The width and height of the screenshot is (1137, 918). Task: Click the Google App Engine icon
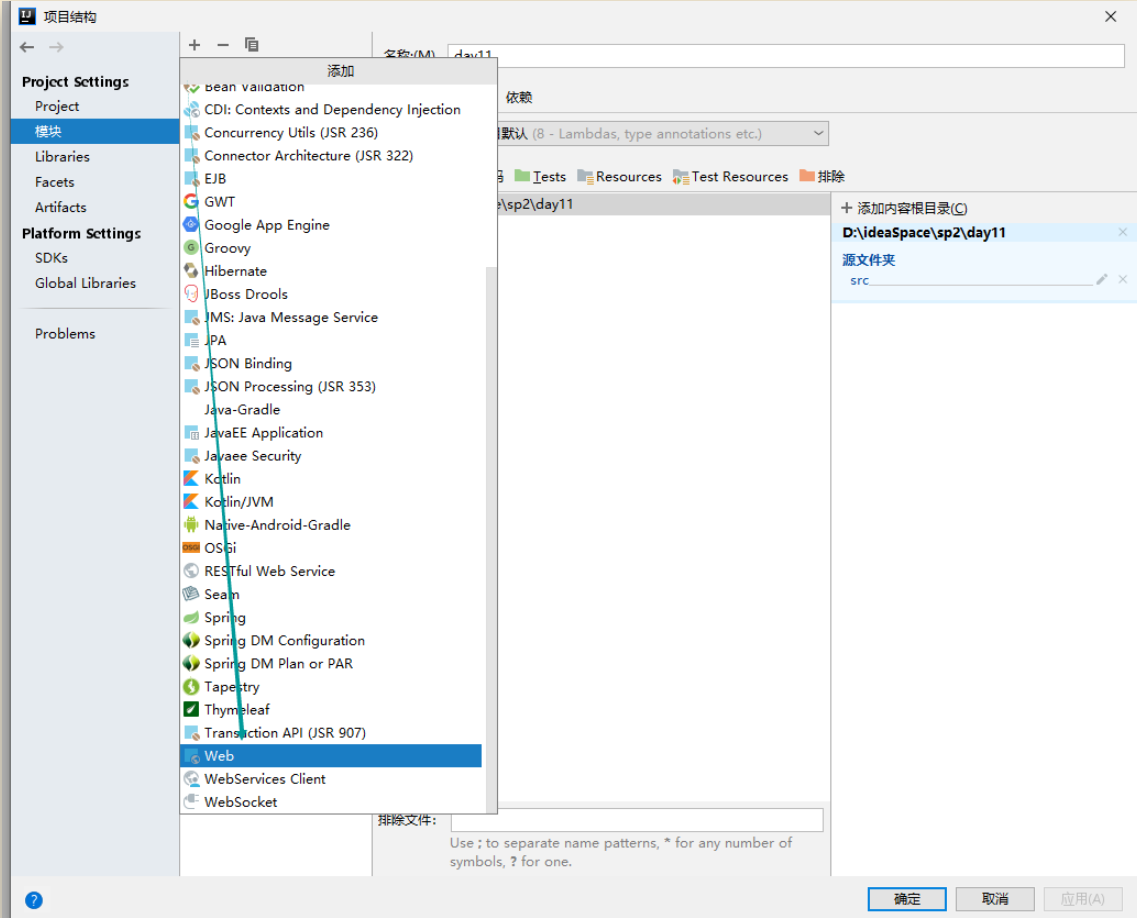pyautogui.click(x=191, y=225)
